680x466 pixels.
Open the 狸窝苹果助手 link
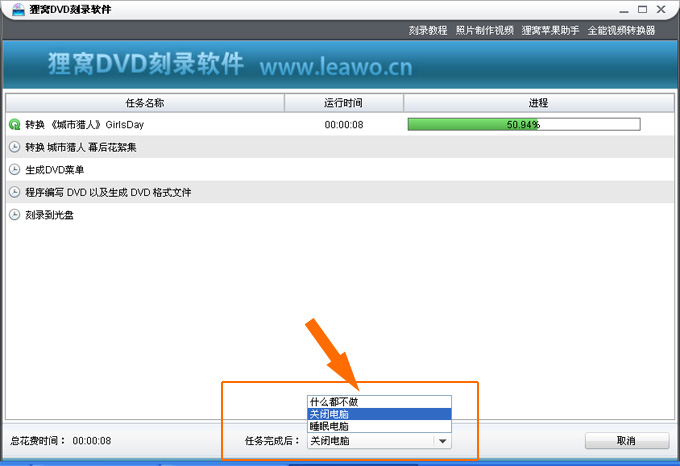point(550,30)
